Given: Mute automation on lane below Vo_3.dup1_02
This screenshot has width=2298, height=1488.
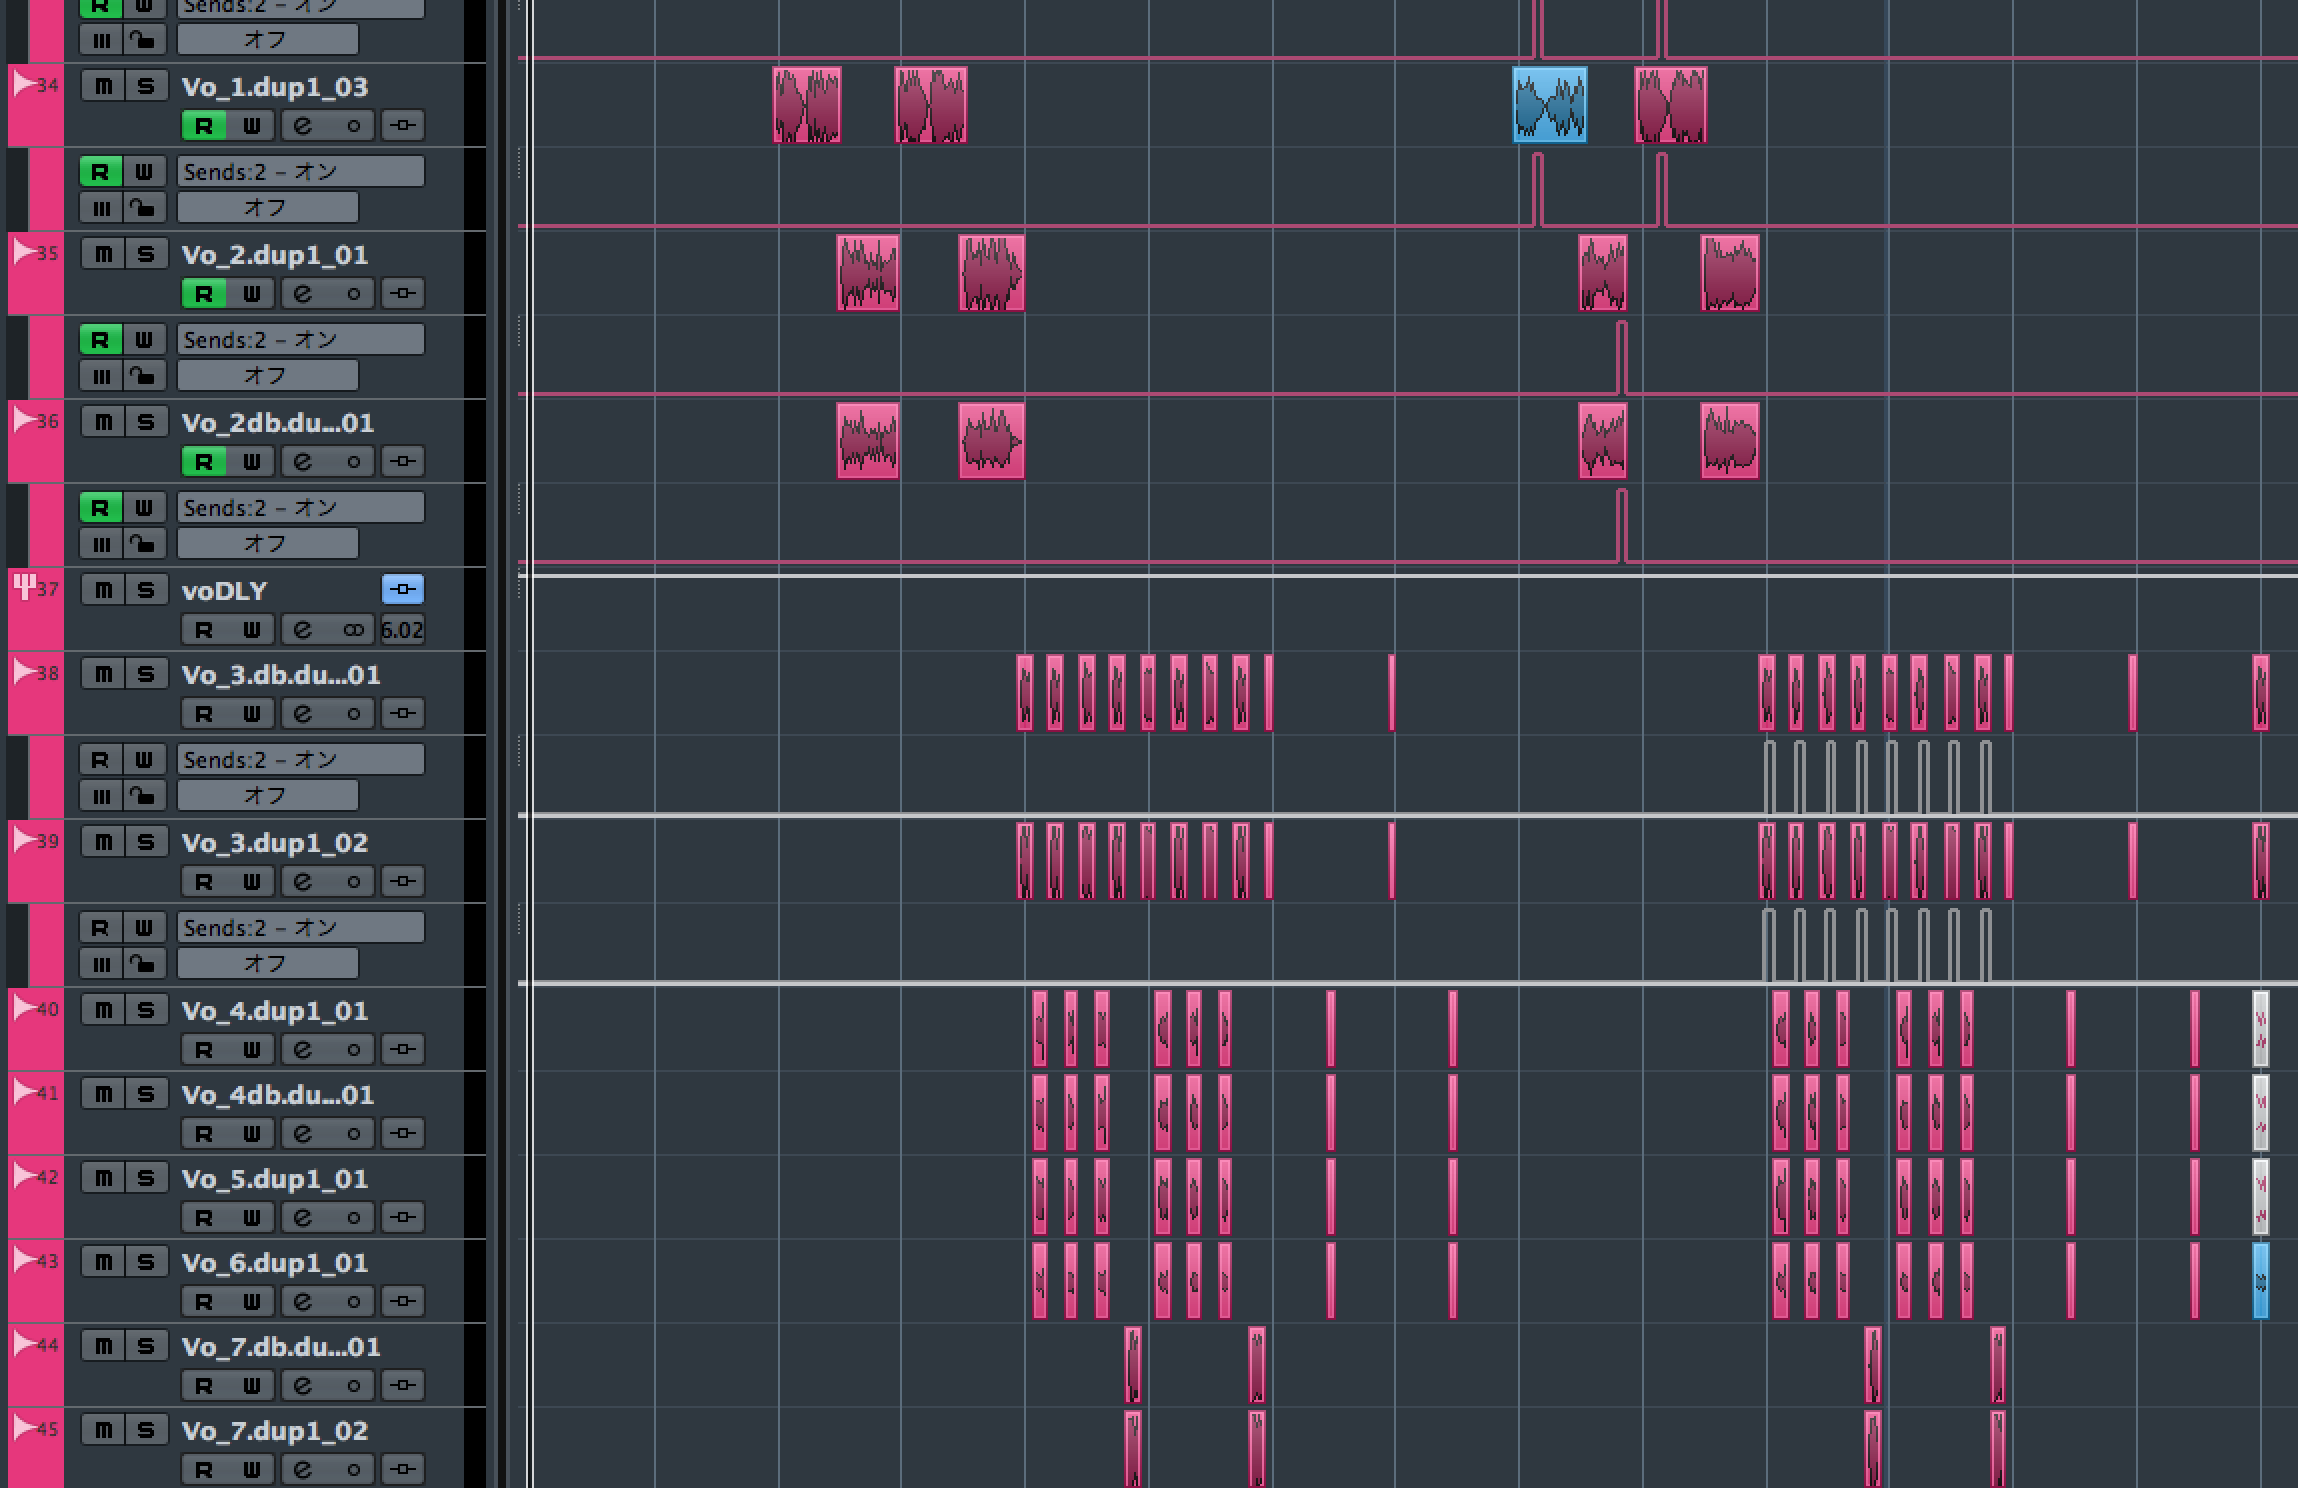Looking at the screenshot, I should pos(101,964).
